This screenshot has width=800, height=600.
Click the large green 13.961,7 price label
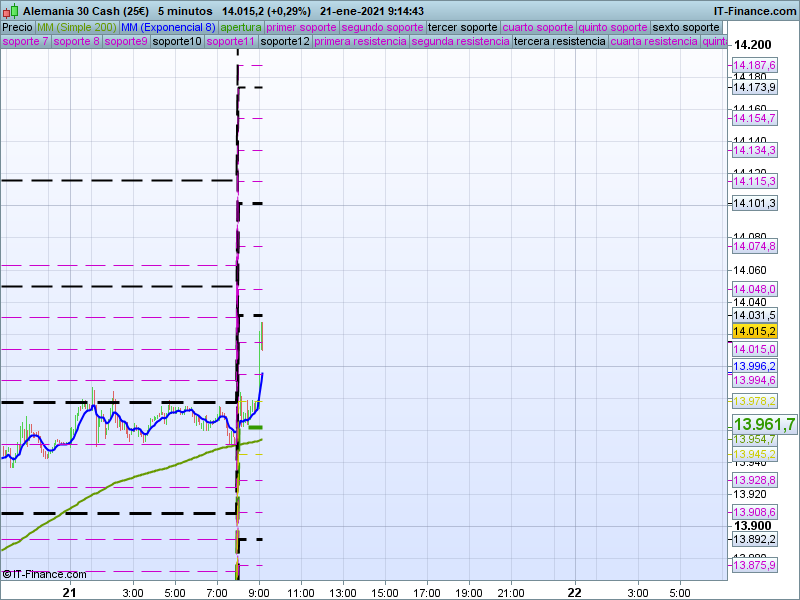tap(763, 424)
